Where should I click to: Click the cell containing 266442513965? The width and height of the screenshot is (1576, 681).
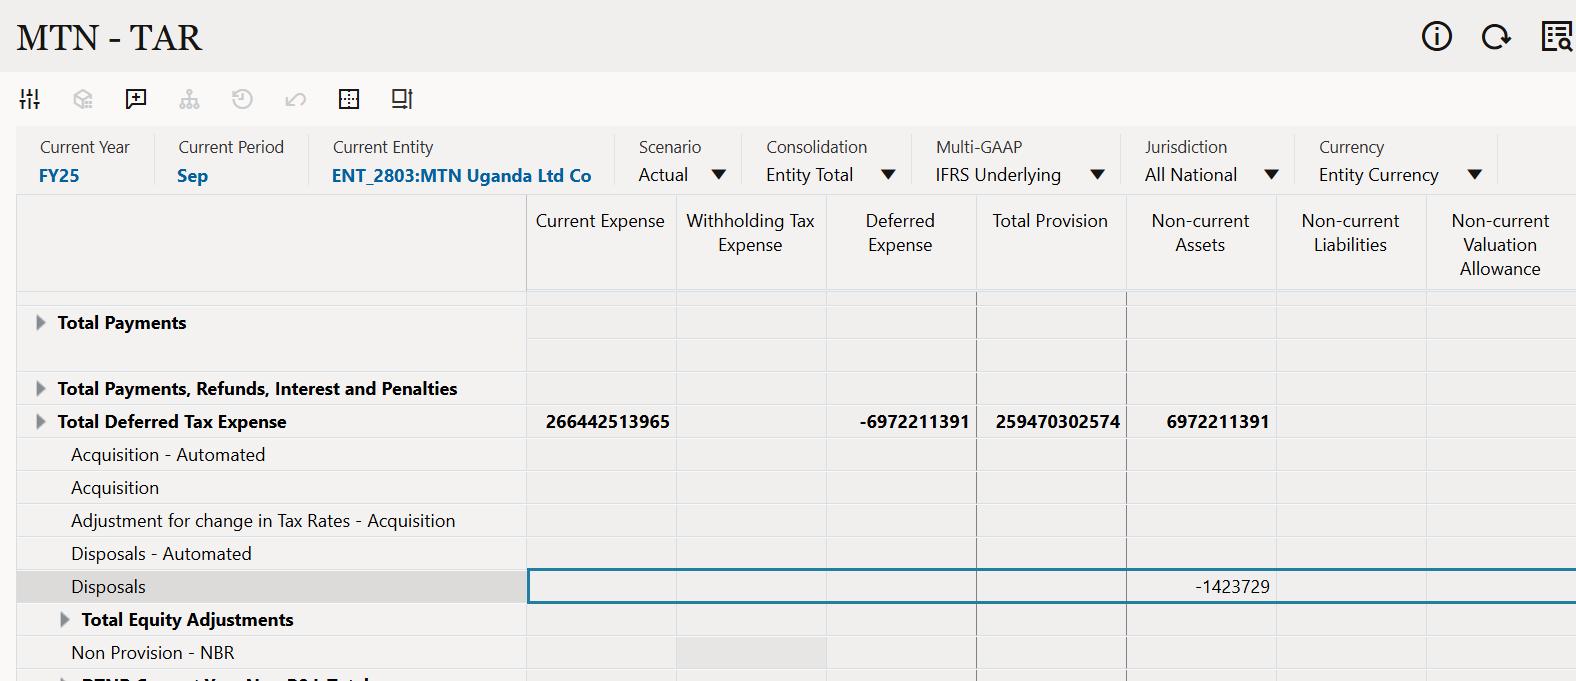tap(602, 422)
